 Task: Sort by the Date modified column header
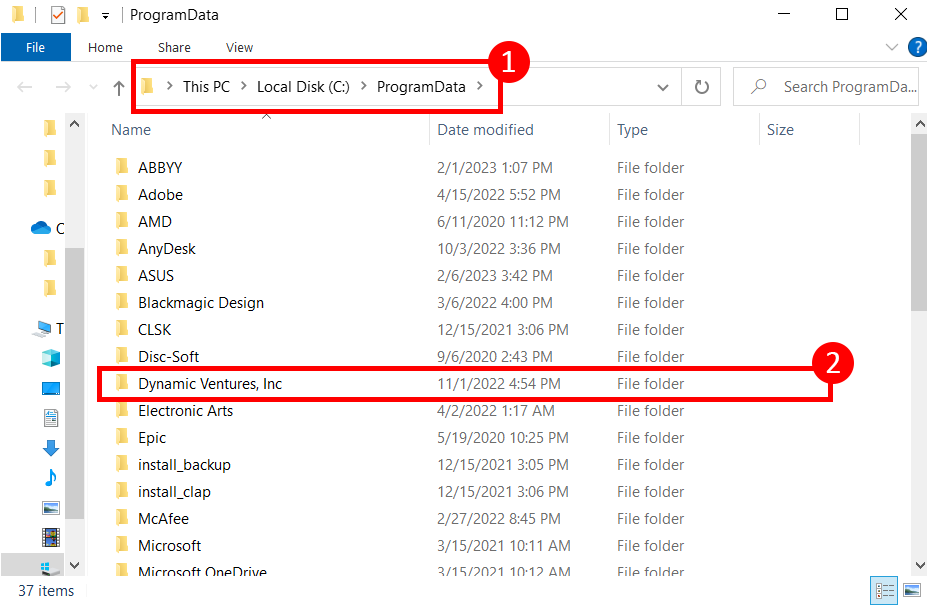click(x=486, y=130)
